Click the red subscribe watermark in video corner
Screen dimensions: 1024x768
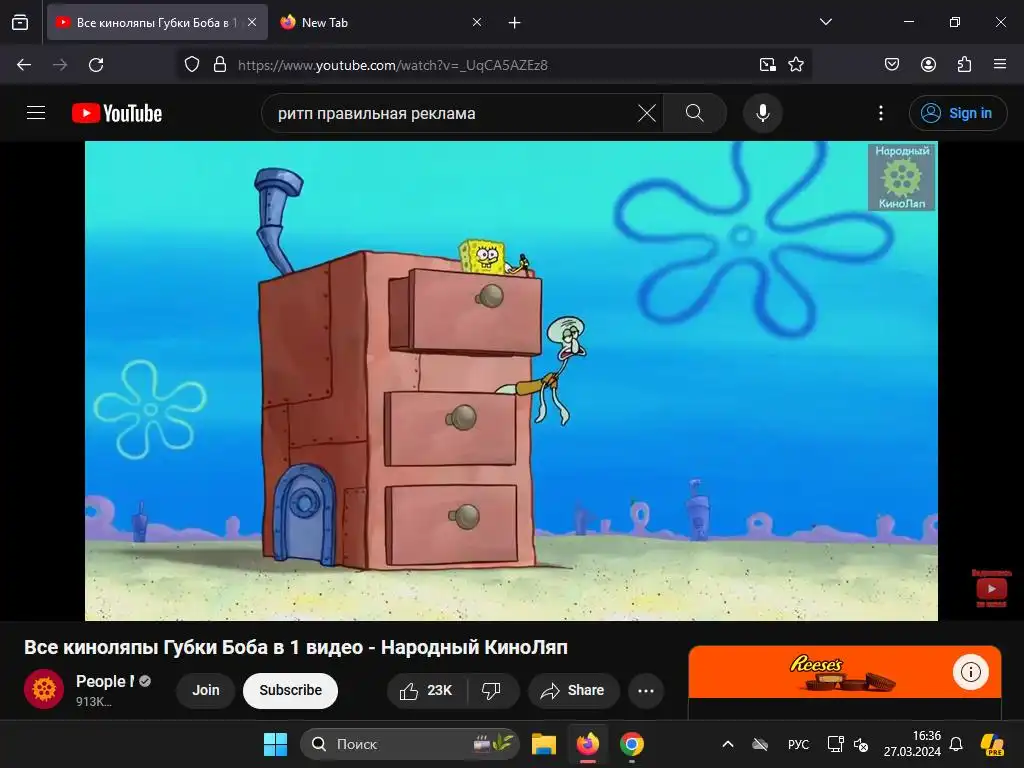991,588
